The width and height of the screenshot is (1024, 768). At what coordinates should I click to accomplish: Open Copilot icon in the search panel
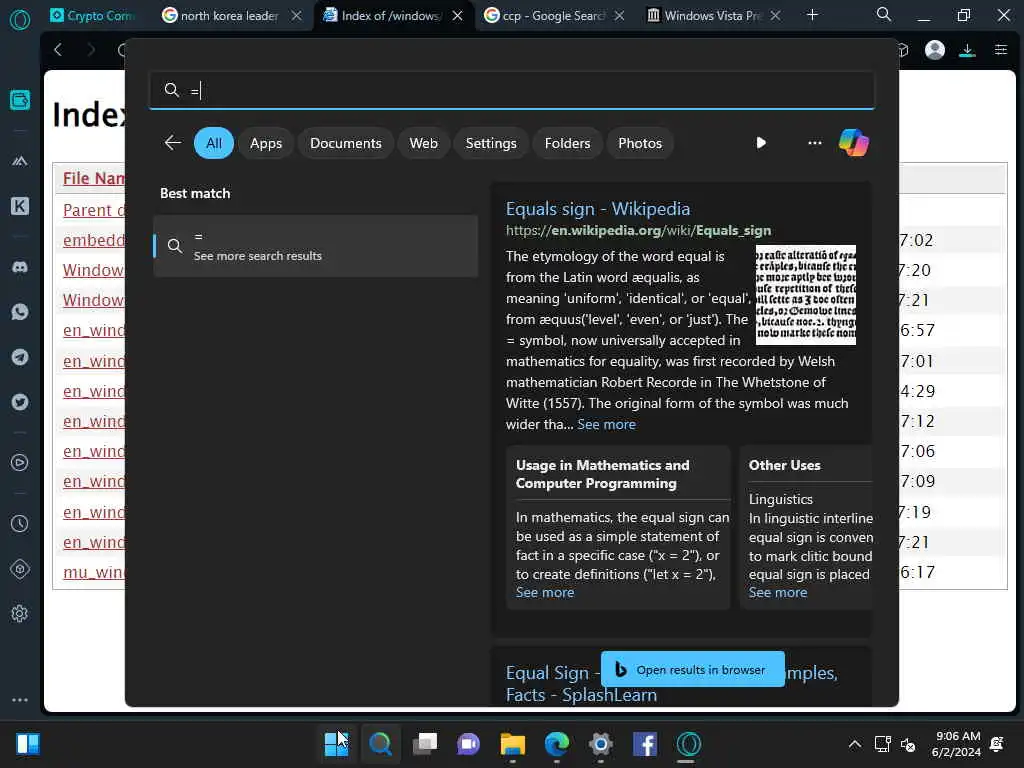coord(854,142)
